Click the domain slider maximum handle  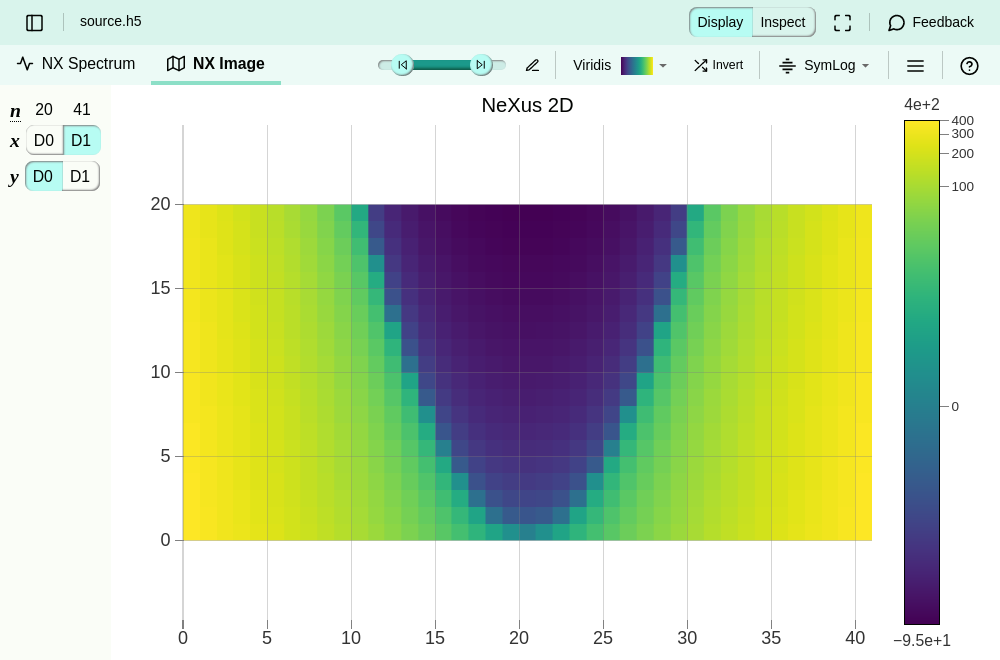pos(481,64)
